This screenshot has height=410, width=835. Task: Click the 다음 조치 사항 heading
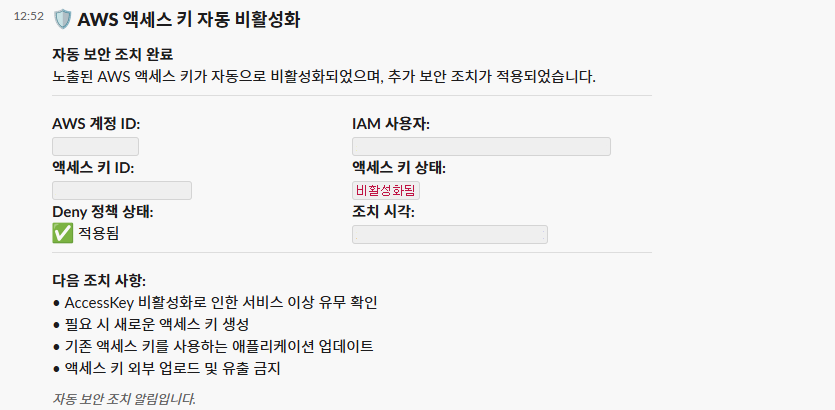99,280
